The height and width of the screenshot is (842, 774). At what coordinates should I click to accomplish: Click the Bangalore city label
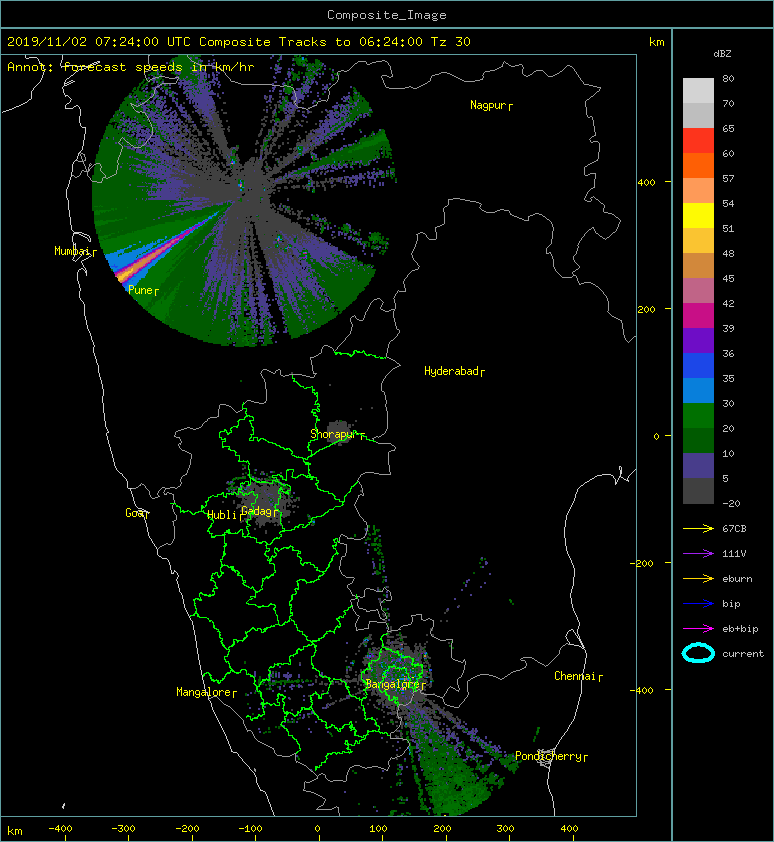click(395, 684)
